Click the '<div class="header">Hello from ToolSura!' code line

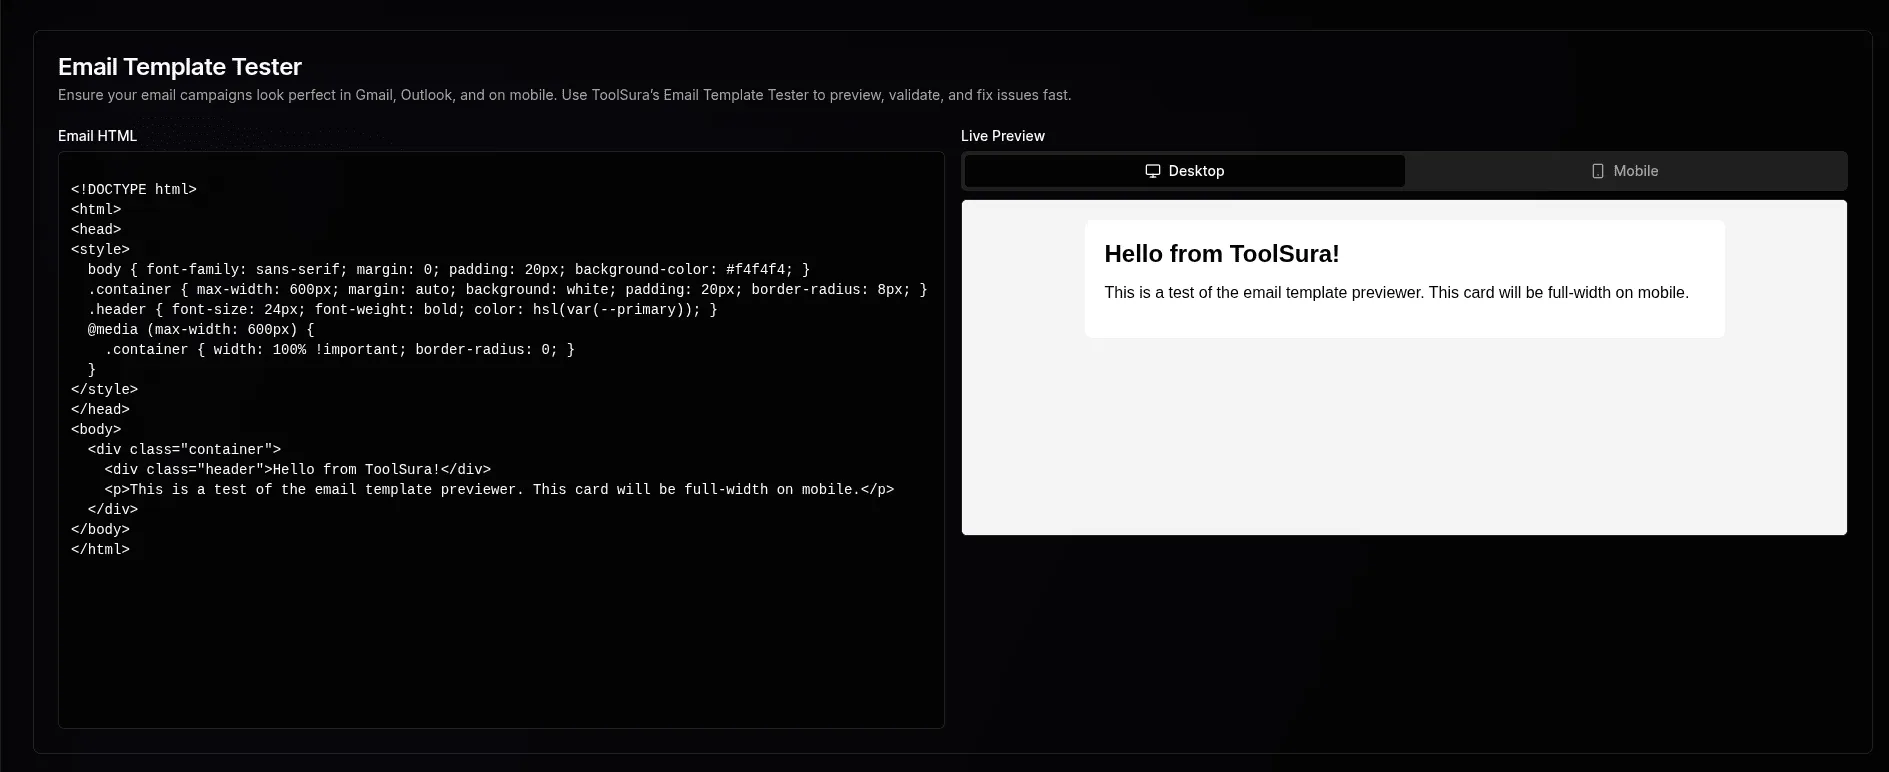coord(298,469)
